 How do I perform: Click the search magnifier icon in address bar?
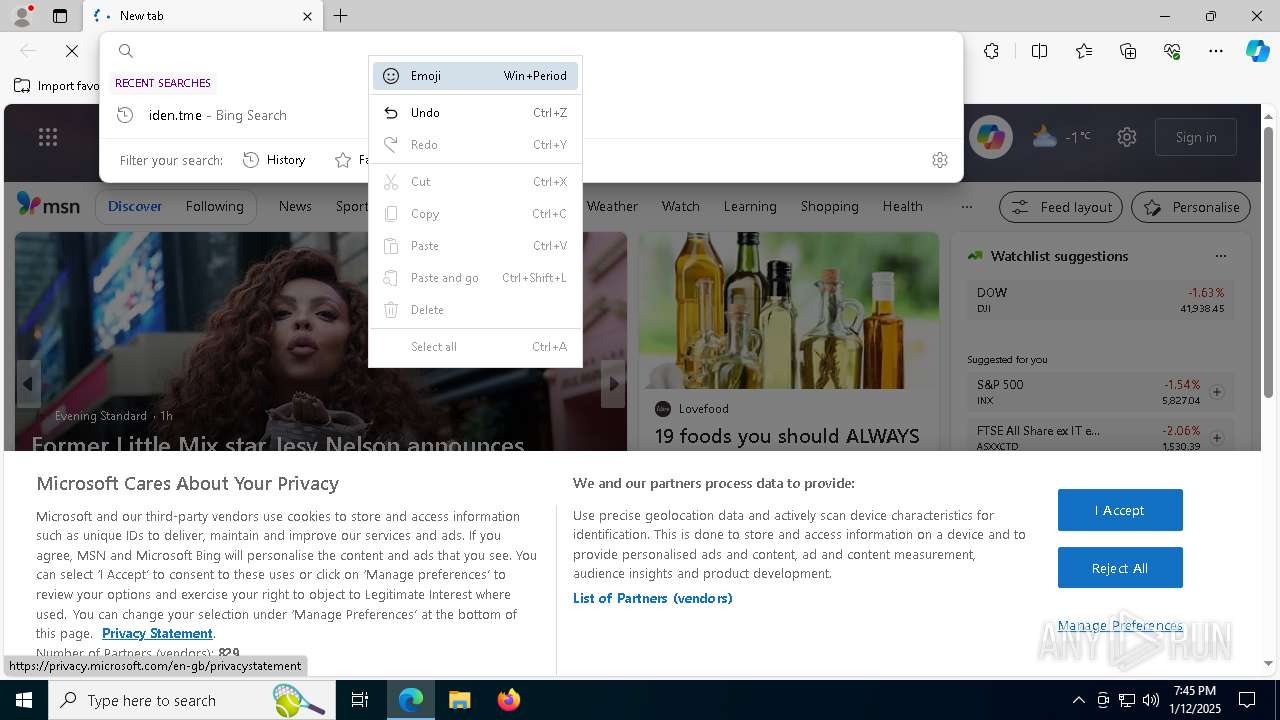pyautogui.click(x=126, y=51)
